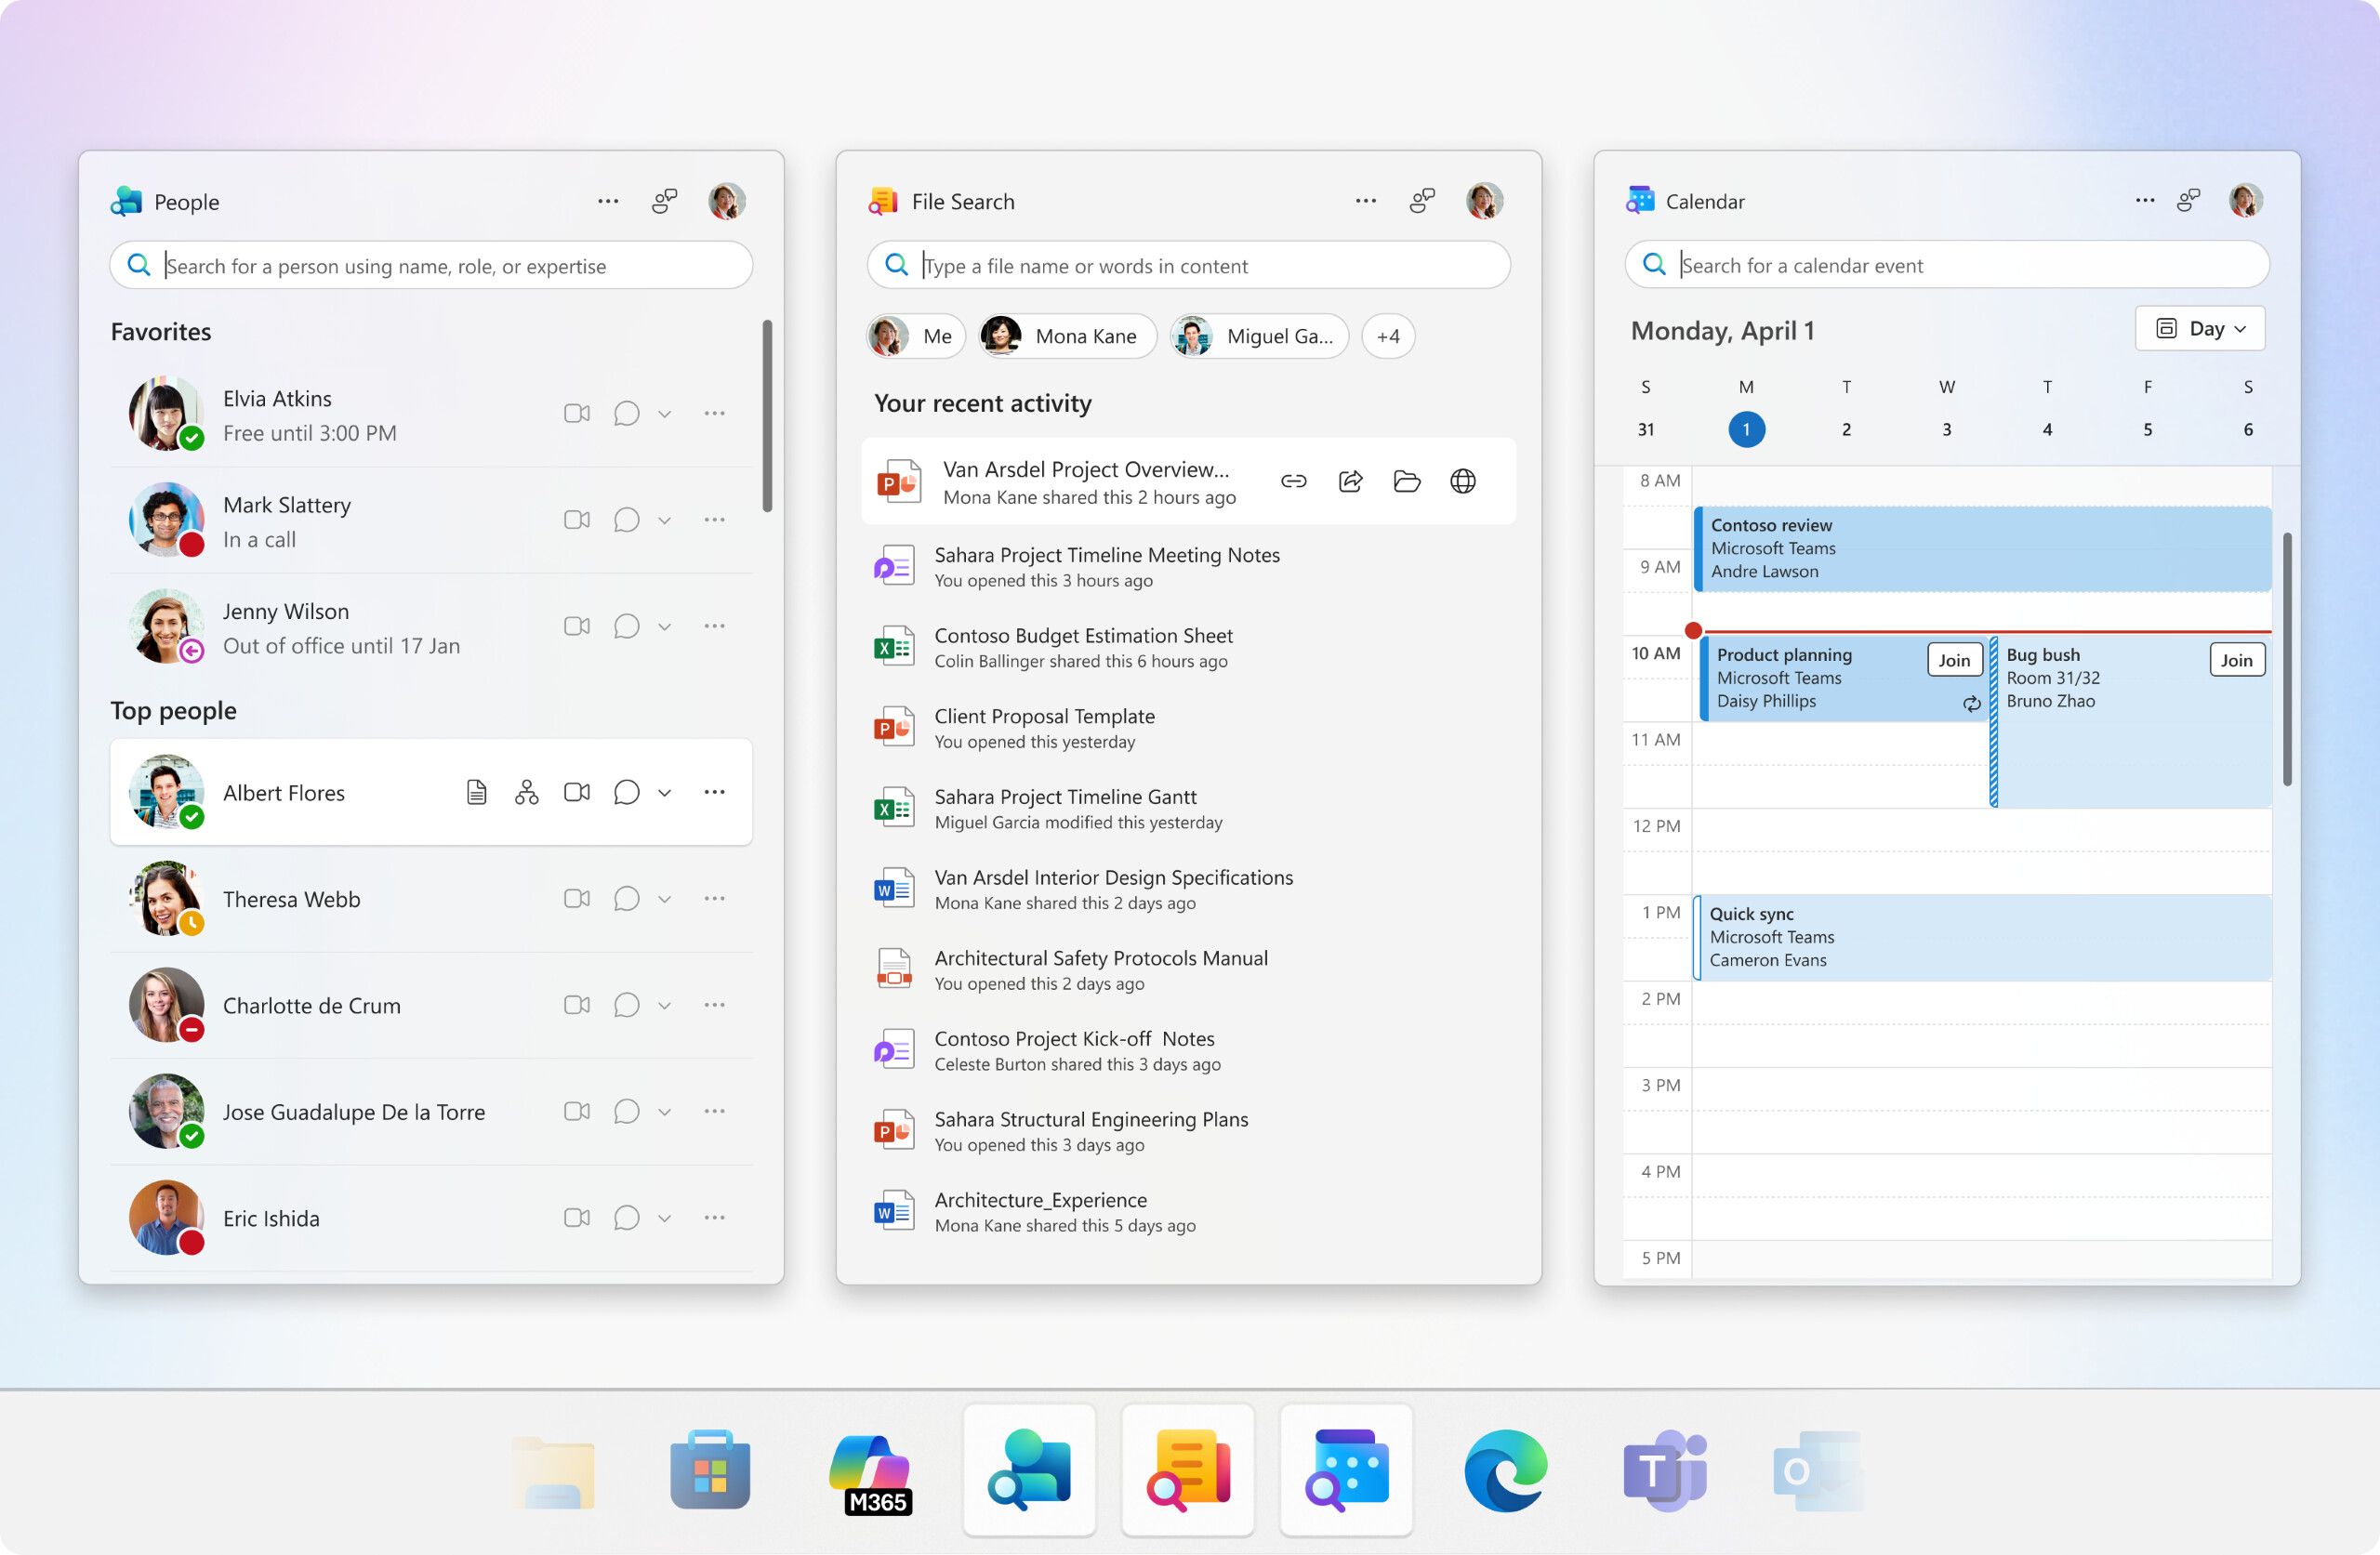Start a video call with Elvia Atkins
The height and width of the screenshot is (1555, 2380).
pos(576,413)
